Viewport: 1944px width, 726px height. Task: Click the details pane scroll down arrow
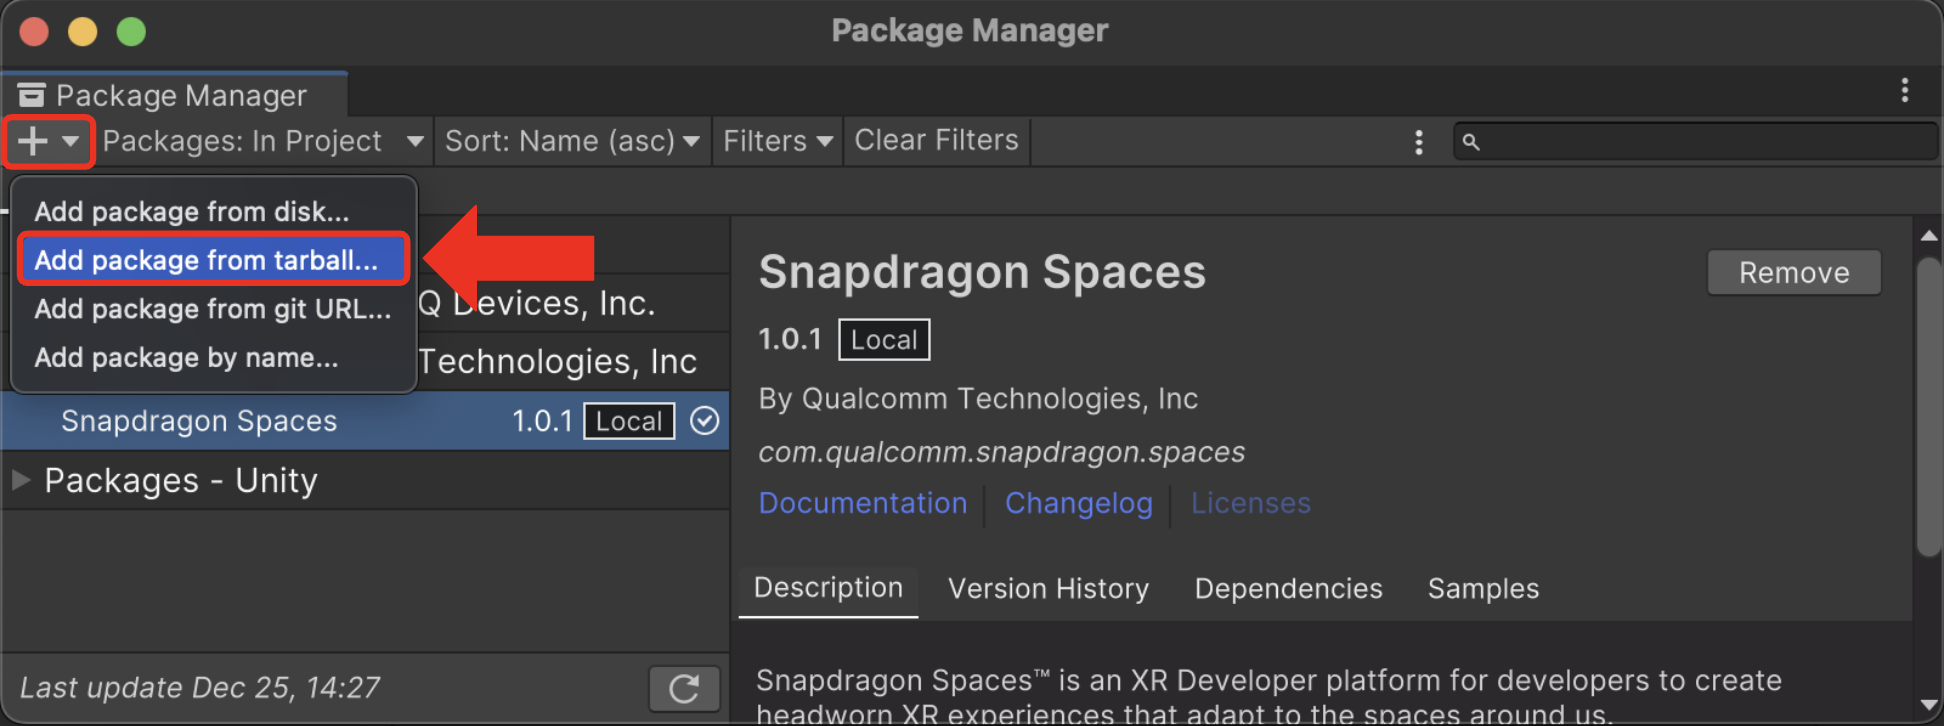coord(1929,706)
